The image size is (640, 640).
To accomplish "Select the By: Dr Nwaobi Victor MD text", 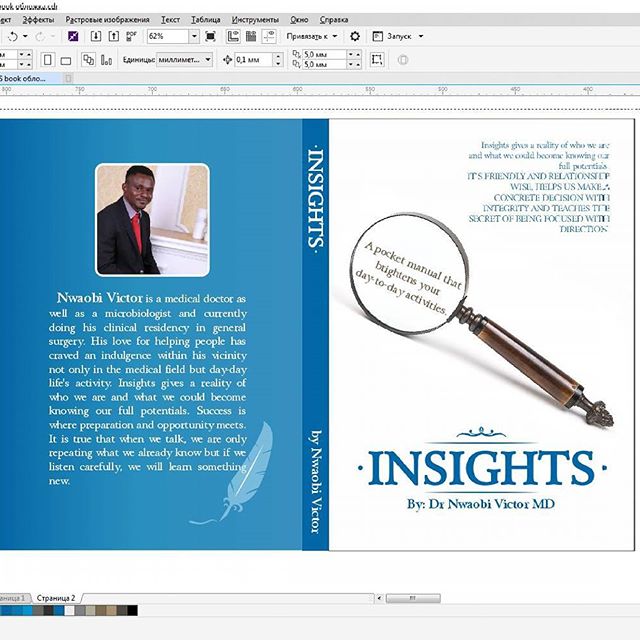I will [x=480, y=504].
